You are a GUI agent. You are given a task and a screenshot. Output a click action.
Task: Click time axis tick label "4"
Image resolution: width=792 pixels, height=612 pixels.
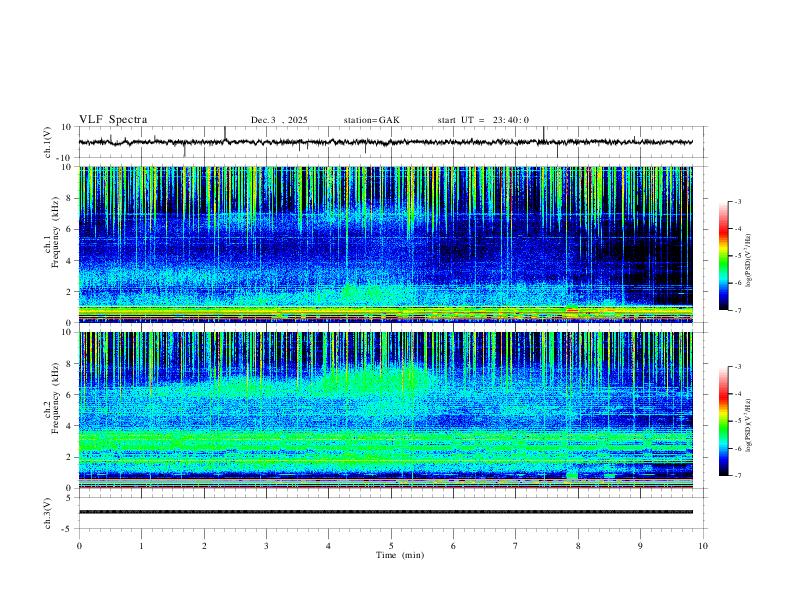click(328, 546)
